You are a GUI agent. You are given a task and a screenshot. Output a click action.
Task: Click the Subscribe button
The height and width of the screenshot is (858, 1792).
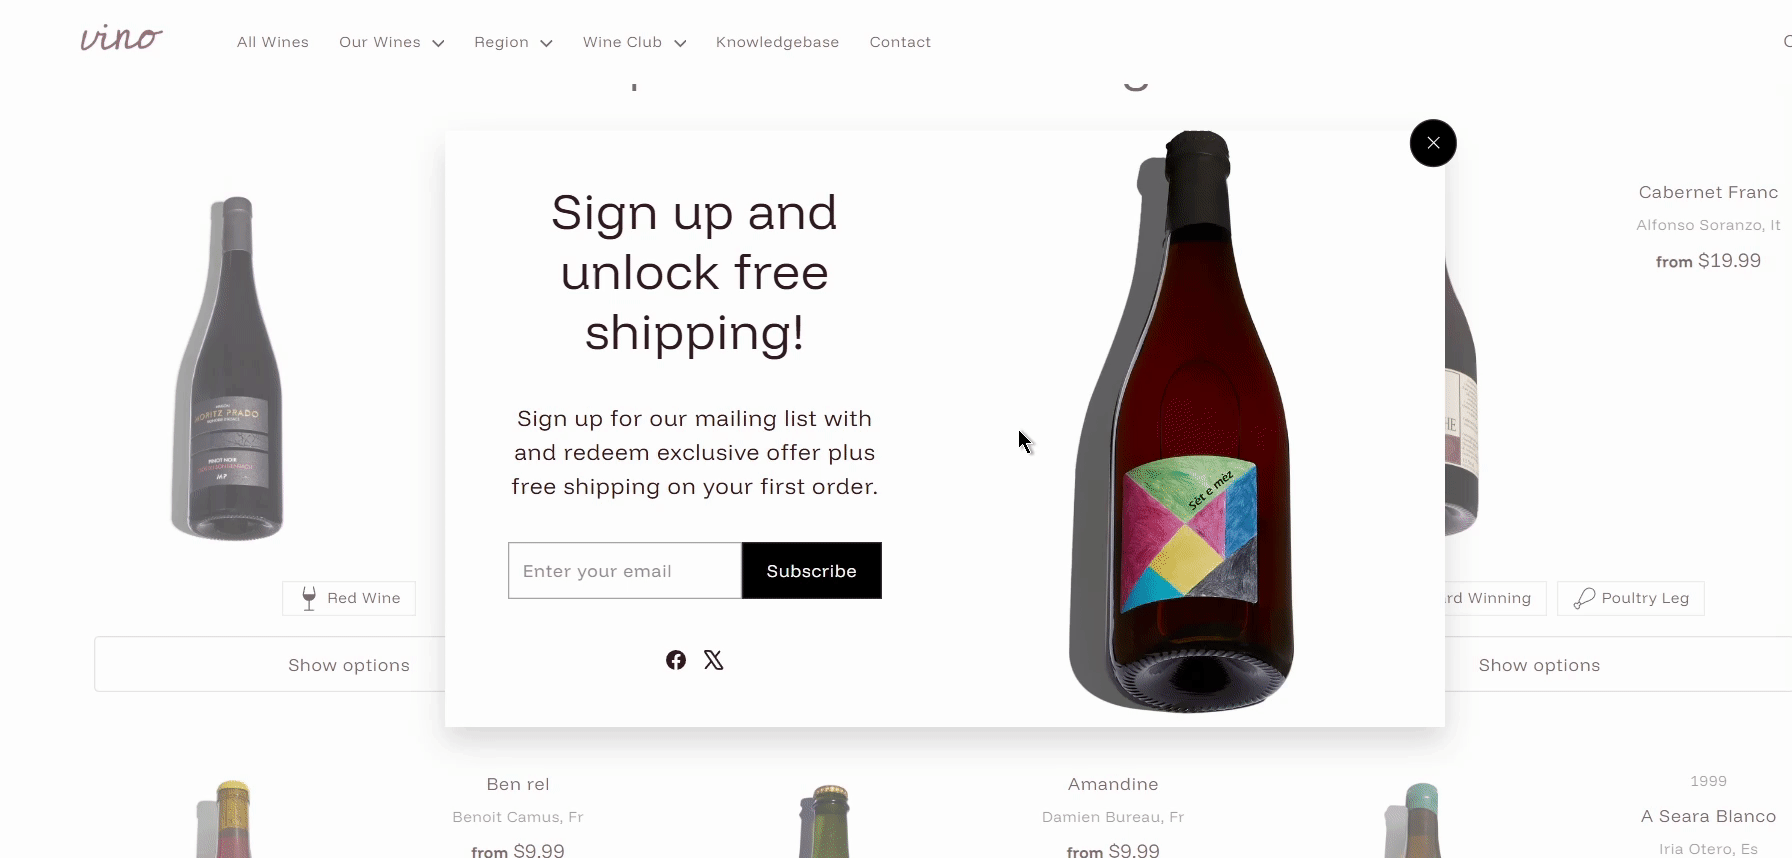(812, 571)
